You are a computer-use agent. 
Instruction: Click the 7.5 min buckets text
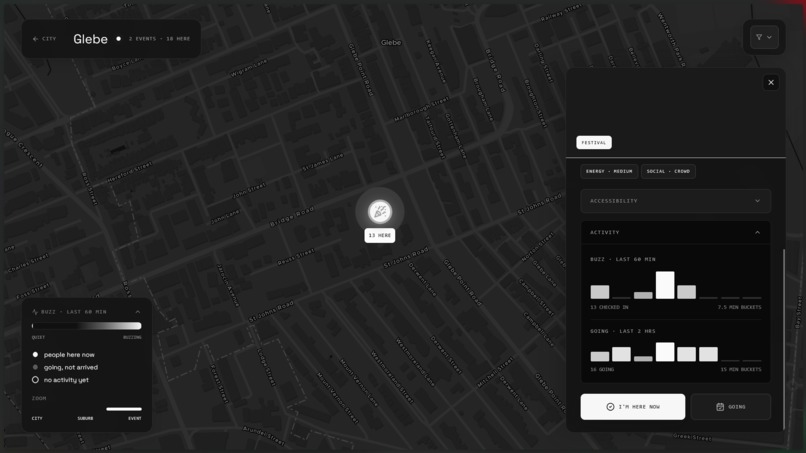point(740,307)
